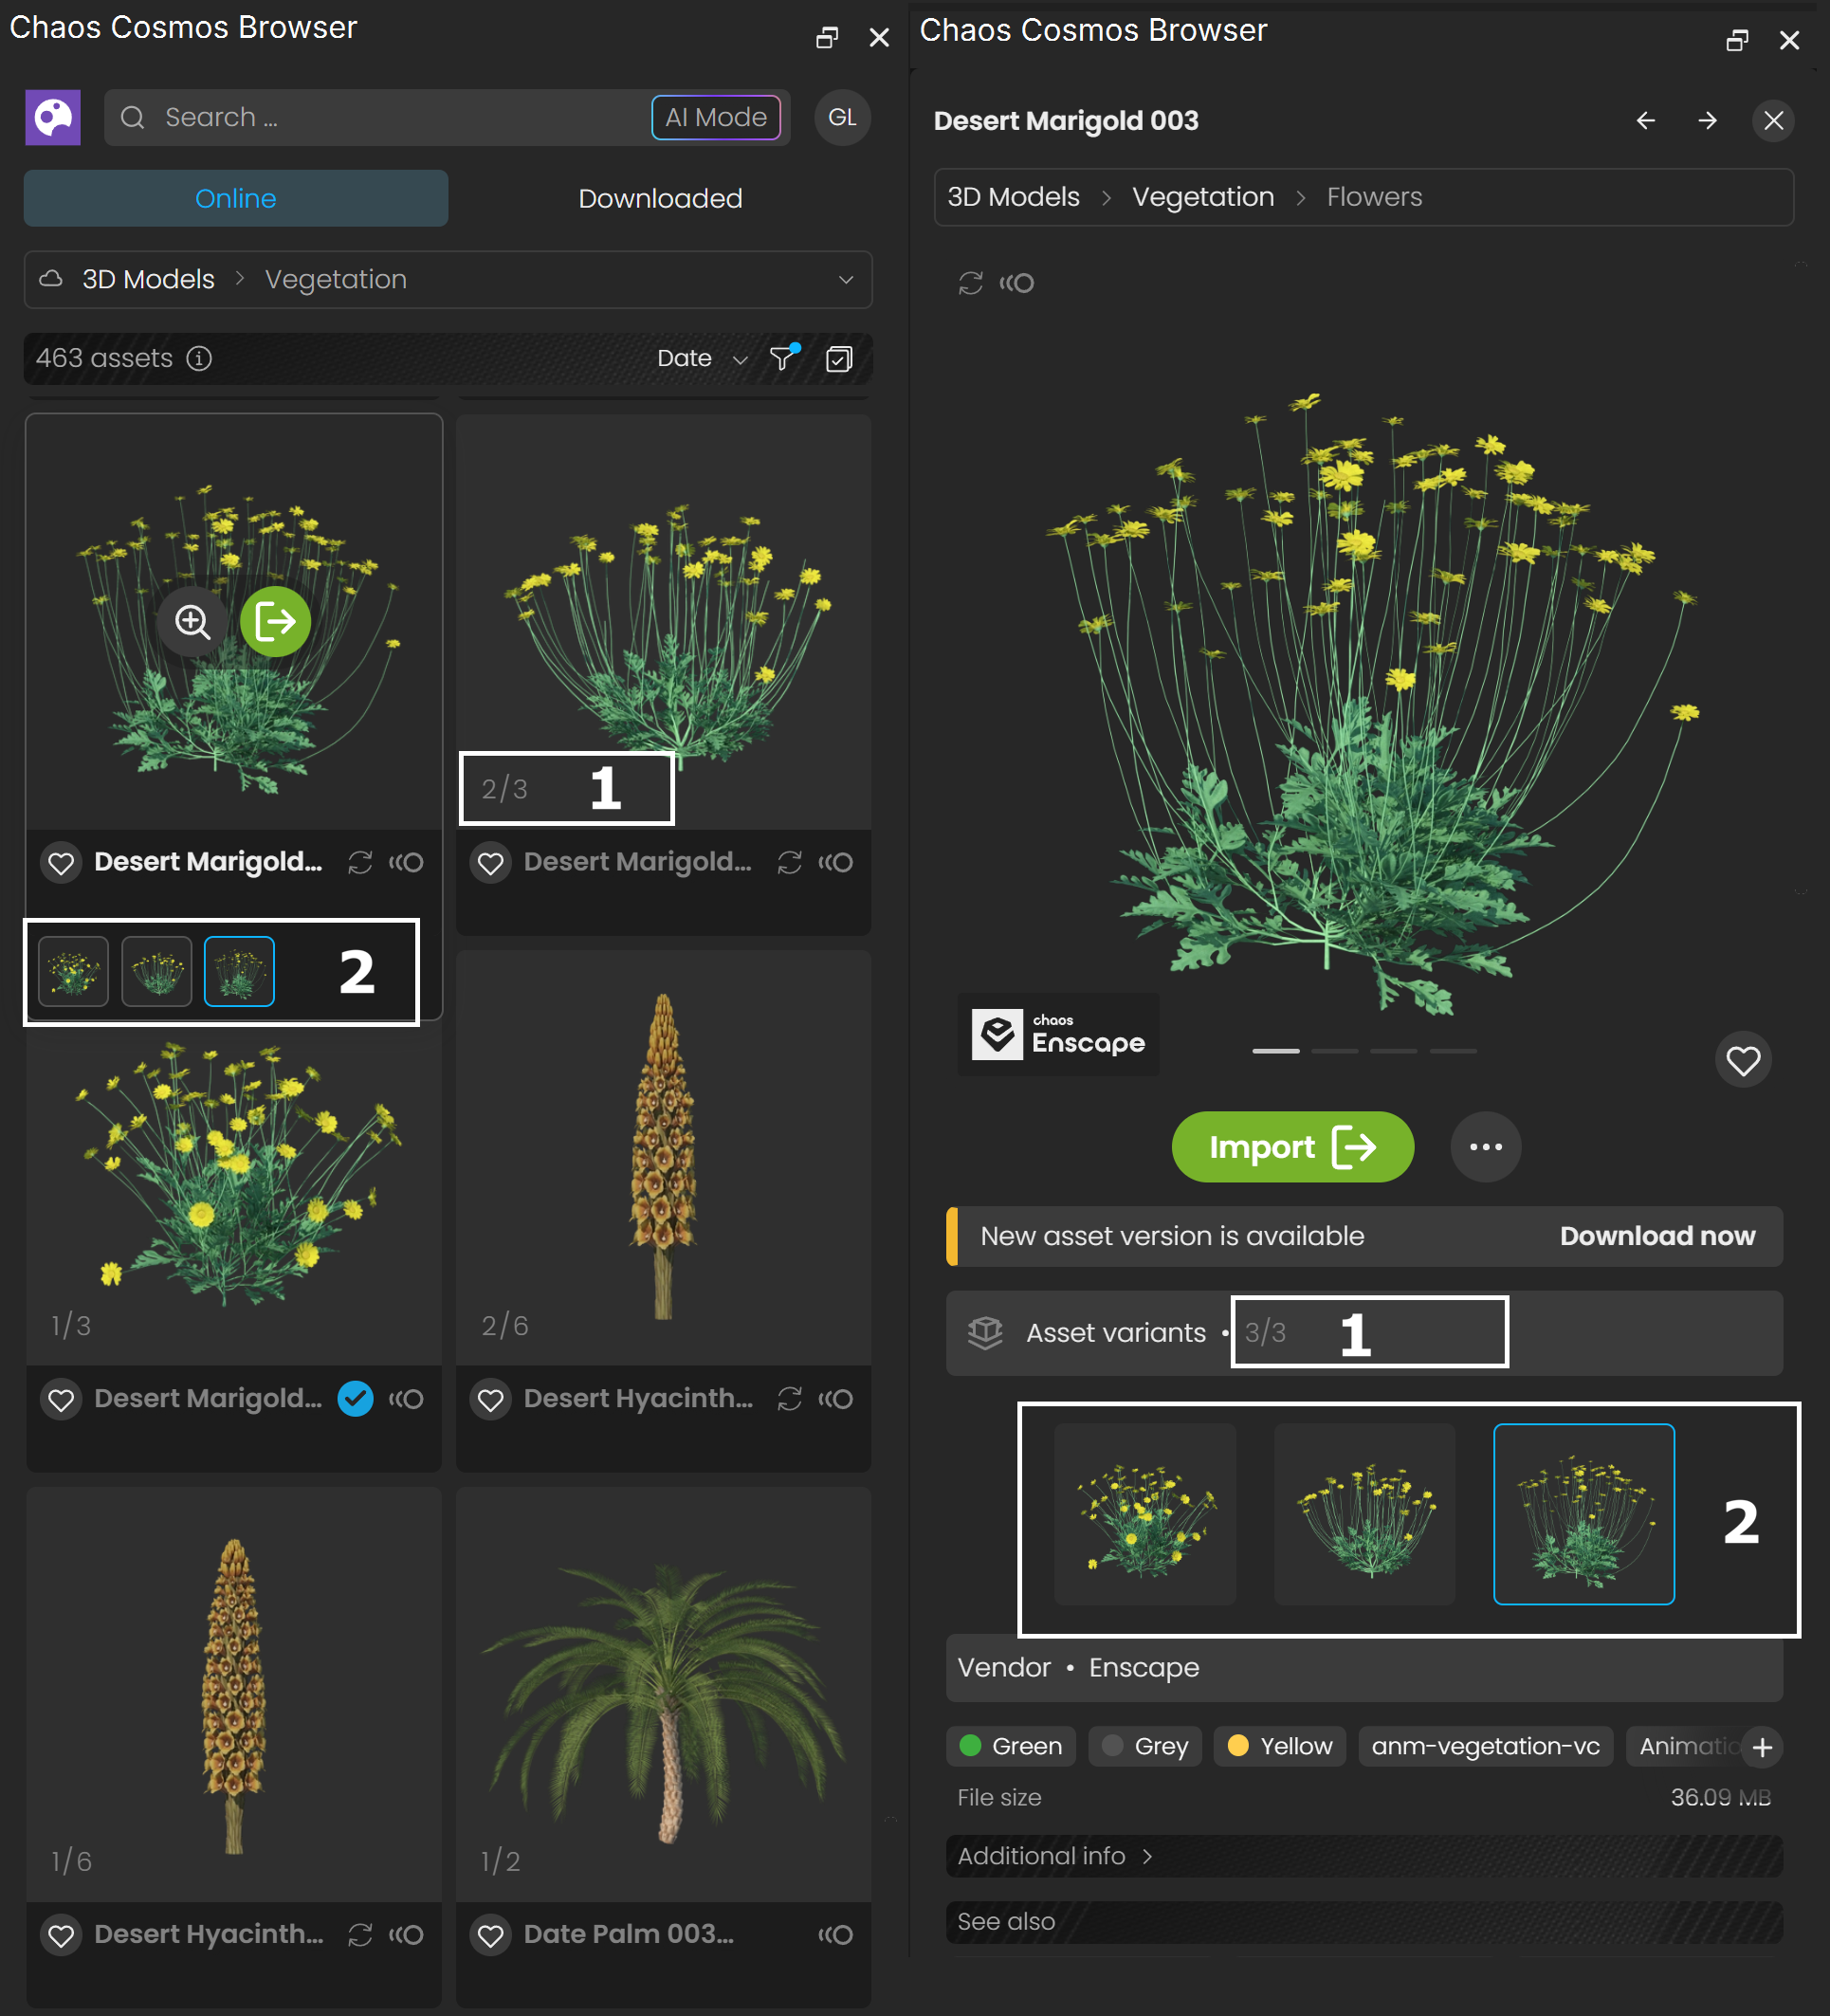The width and height of the screenshot is (1830, 2016).
Task: Click the second preview carousel indicator dash
Action: pyautogui.click(x=1334, y=1051)
